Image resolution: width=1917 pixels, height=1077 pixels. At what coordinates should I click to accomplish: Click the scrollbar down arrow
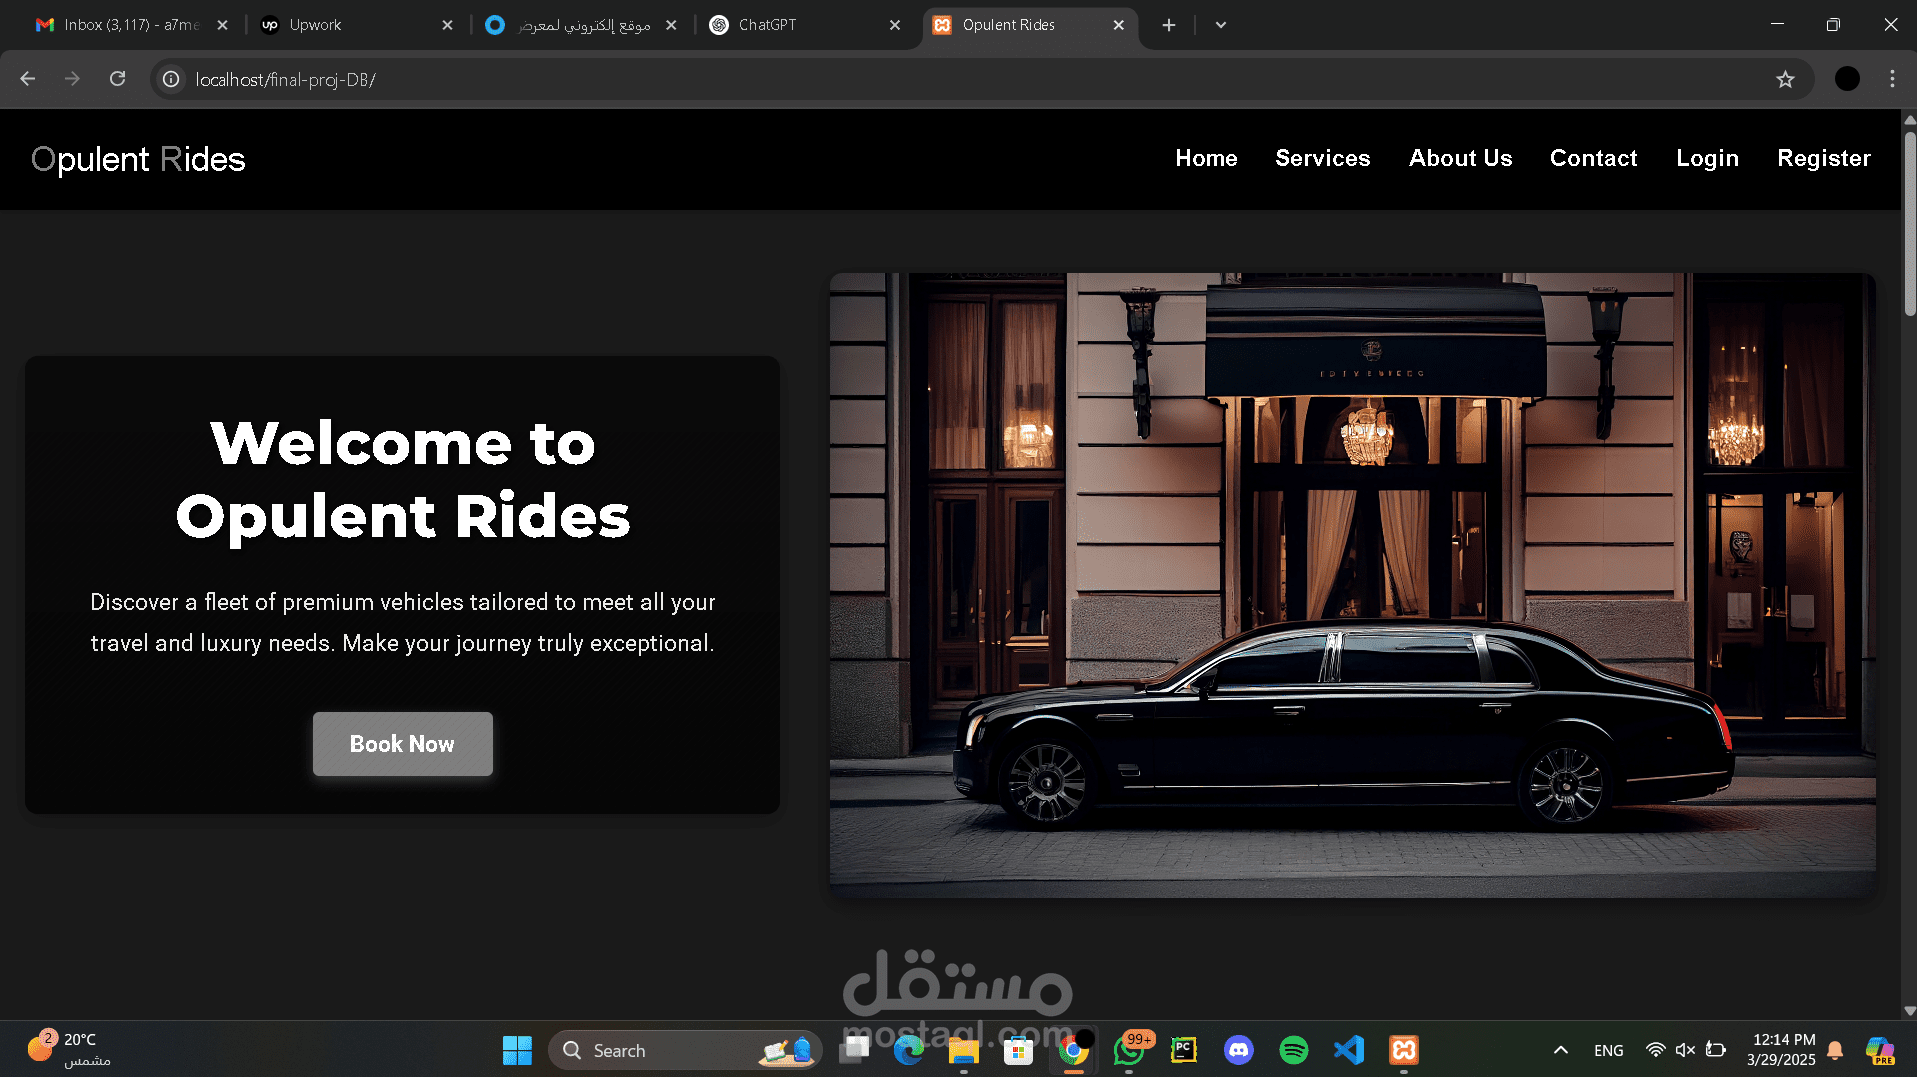pyautogui.click(x=1909, y=1011)
